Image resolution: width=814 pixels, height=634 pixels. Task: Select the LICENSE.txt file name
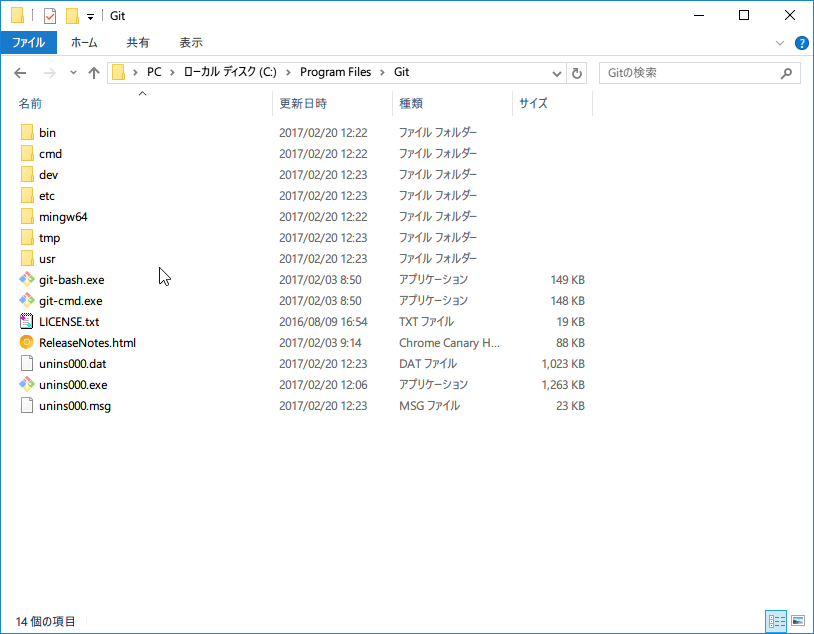coord(69,322)
